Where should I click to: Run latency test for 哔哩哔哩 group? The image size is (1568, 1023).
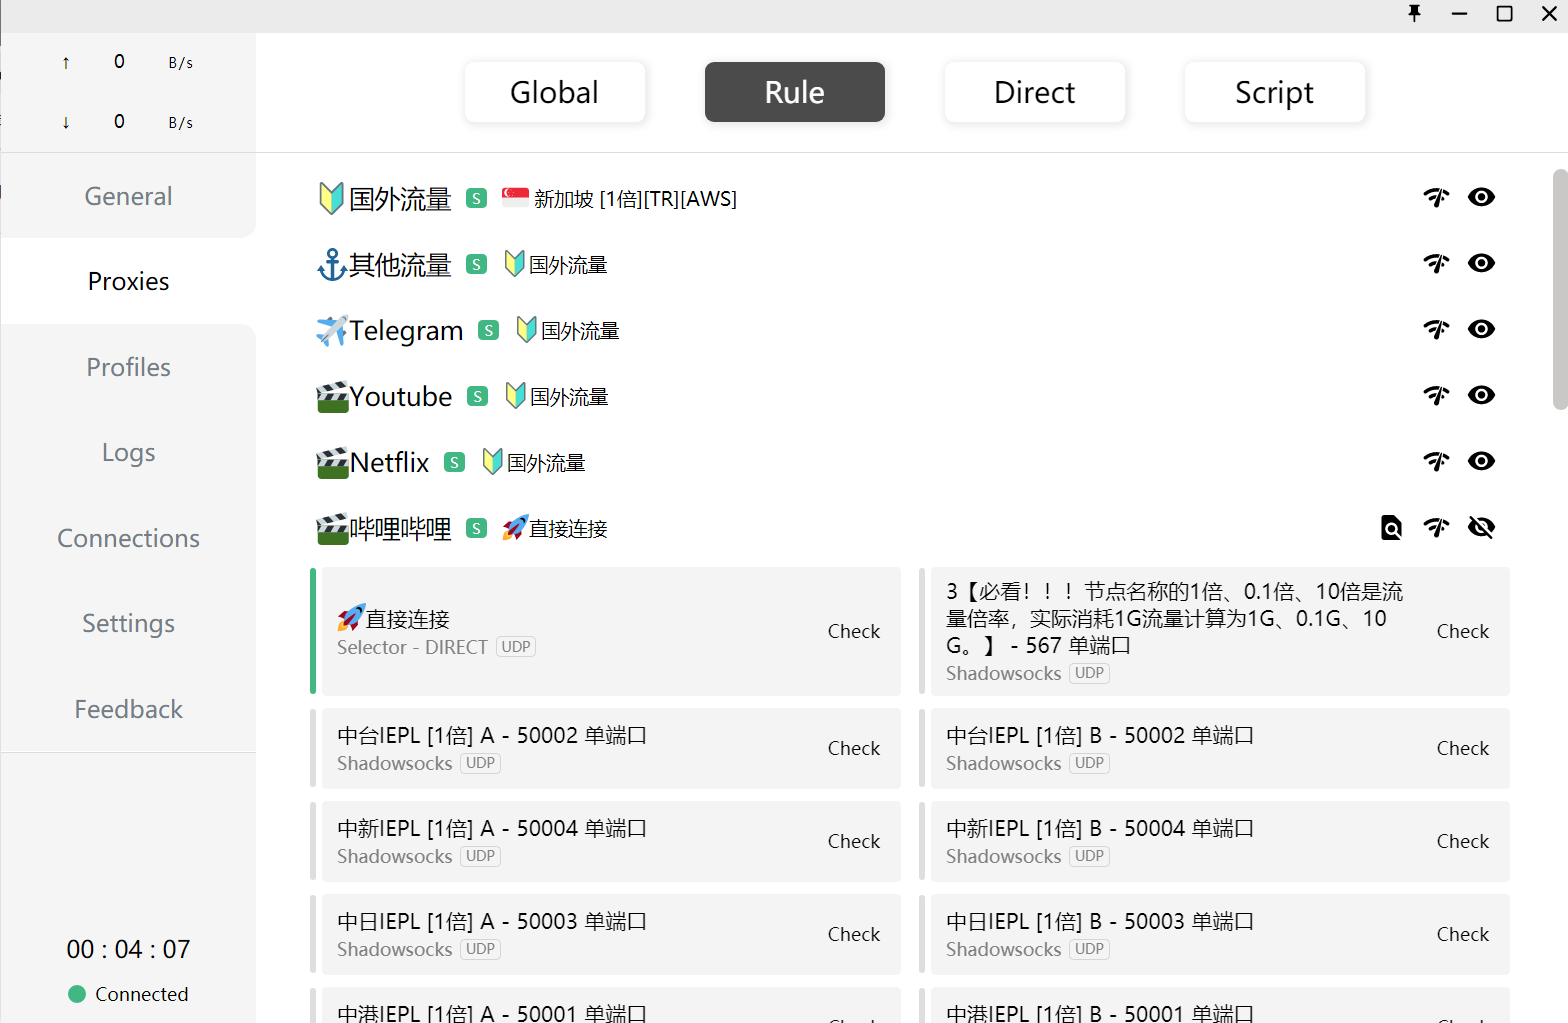pyautogui.click(x=1436, y=527)
